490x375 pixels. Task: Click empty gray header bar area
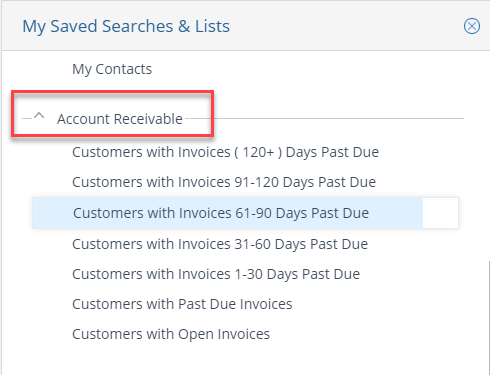(x=347, y=26)
